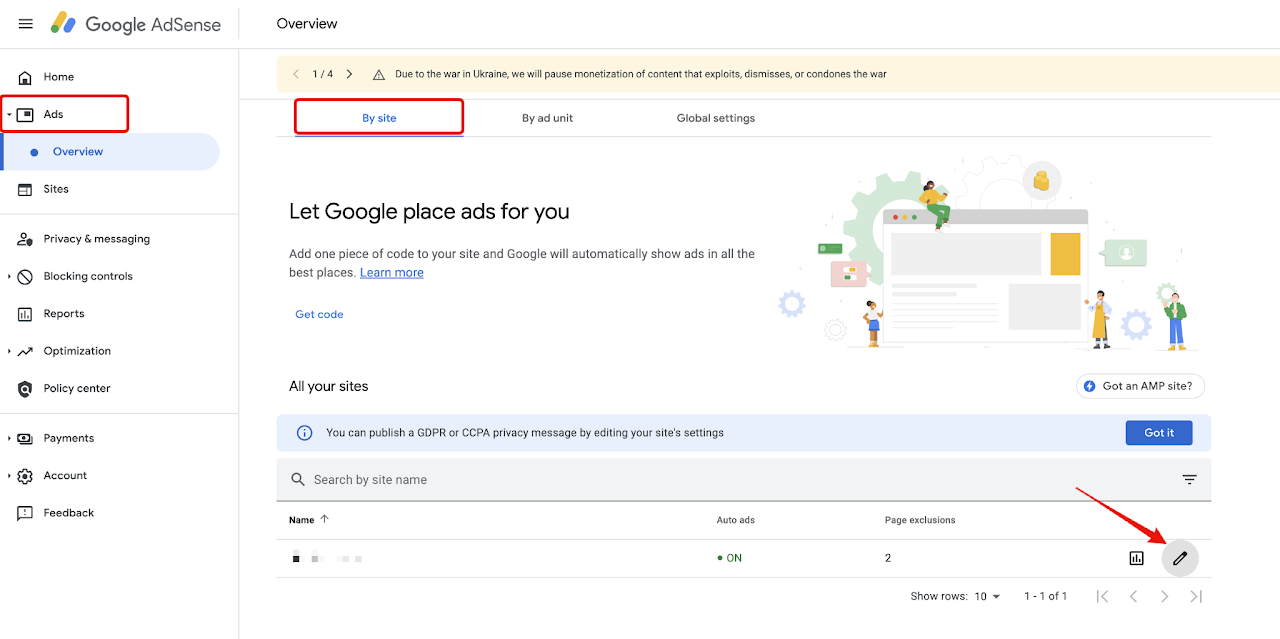Open the hamburger main menu
The height and width of the screenshot is (639, 1280).
click(x=26, y=24)
